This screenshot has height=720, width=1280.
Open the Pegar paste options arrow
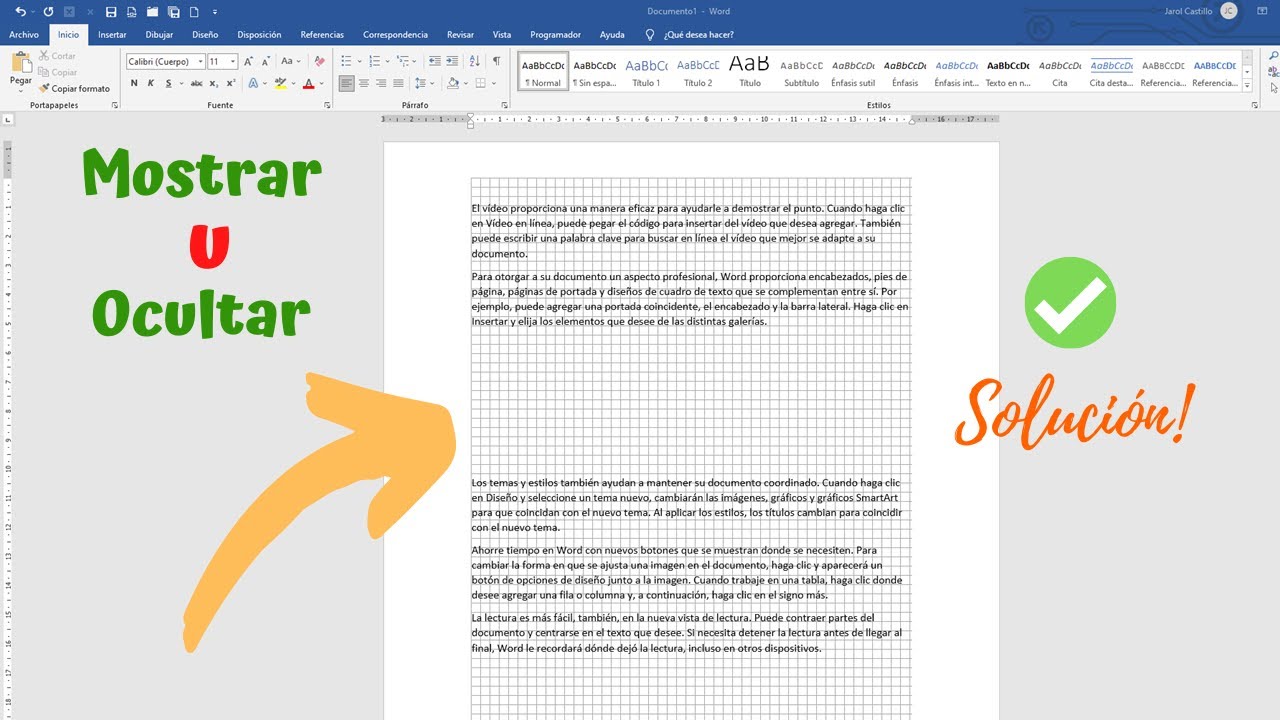pos(20,90)
